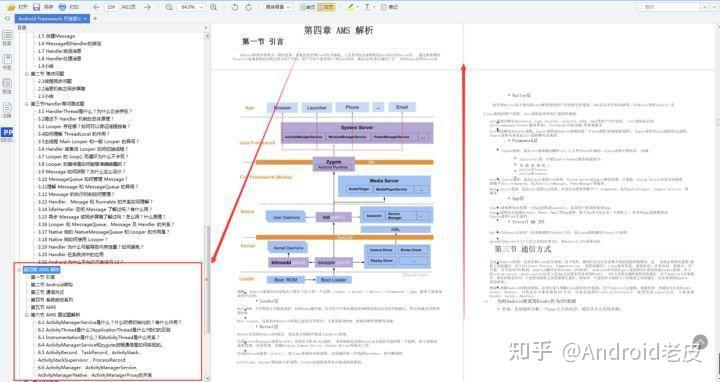Select outline entry 第三节 通信方式
The height and width of the screenshot is (382, 720).
point(47,292)
